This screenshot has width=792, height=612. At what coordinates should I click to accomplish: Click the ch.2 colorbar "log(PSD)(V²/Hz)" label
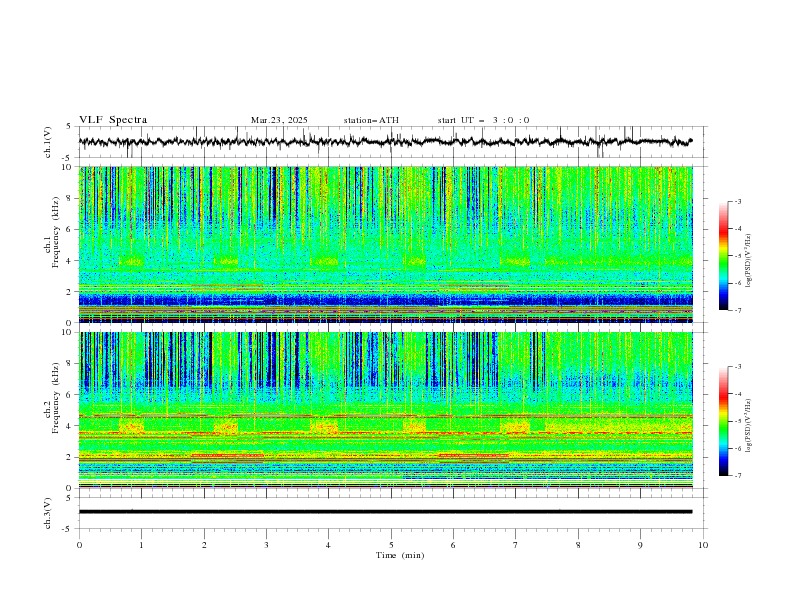click(749, 425)
